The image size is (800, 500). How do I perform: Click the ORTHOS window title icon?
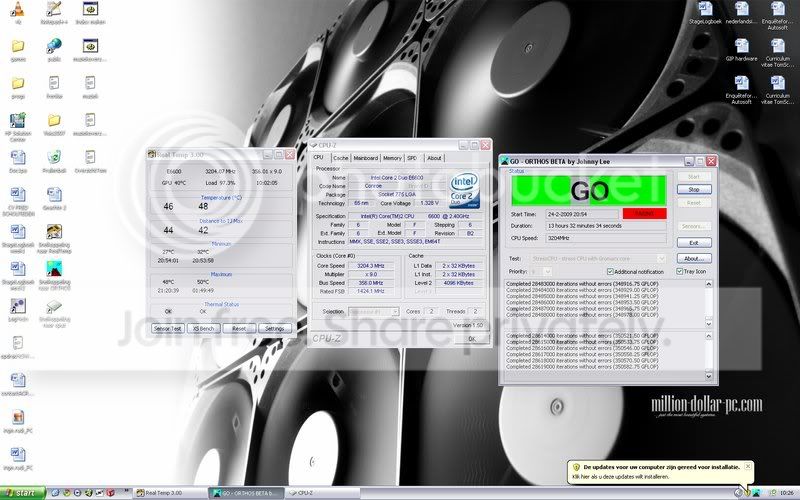pyautogui.click(x=504, y=161)
